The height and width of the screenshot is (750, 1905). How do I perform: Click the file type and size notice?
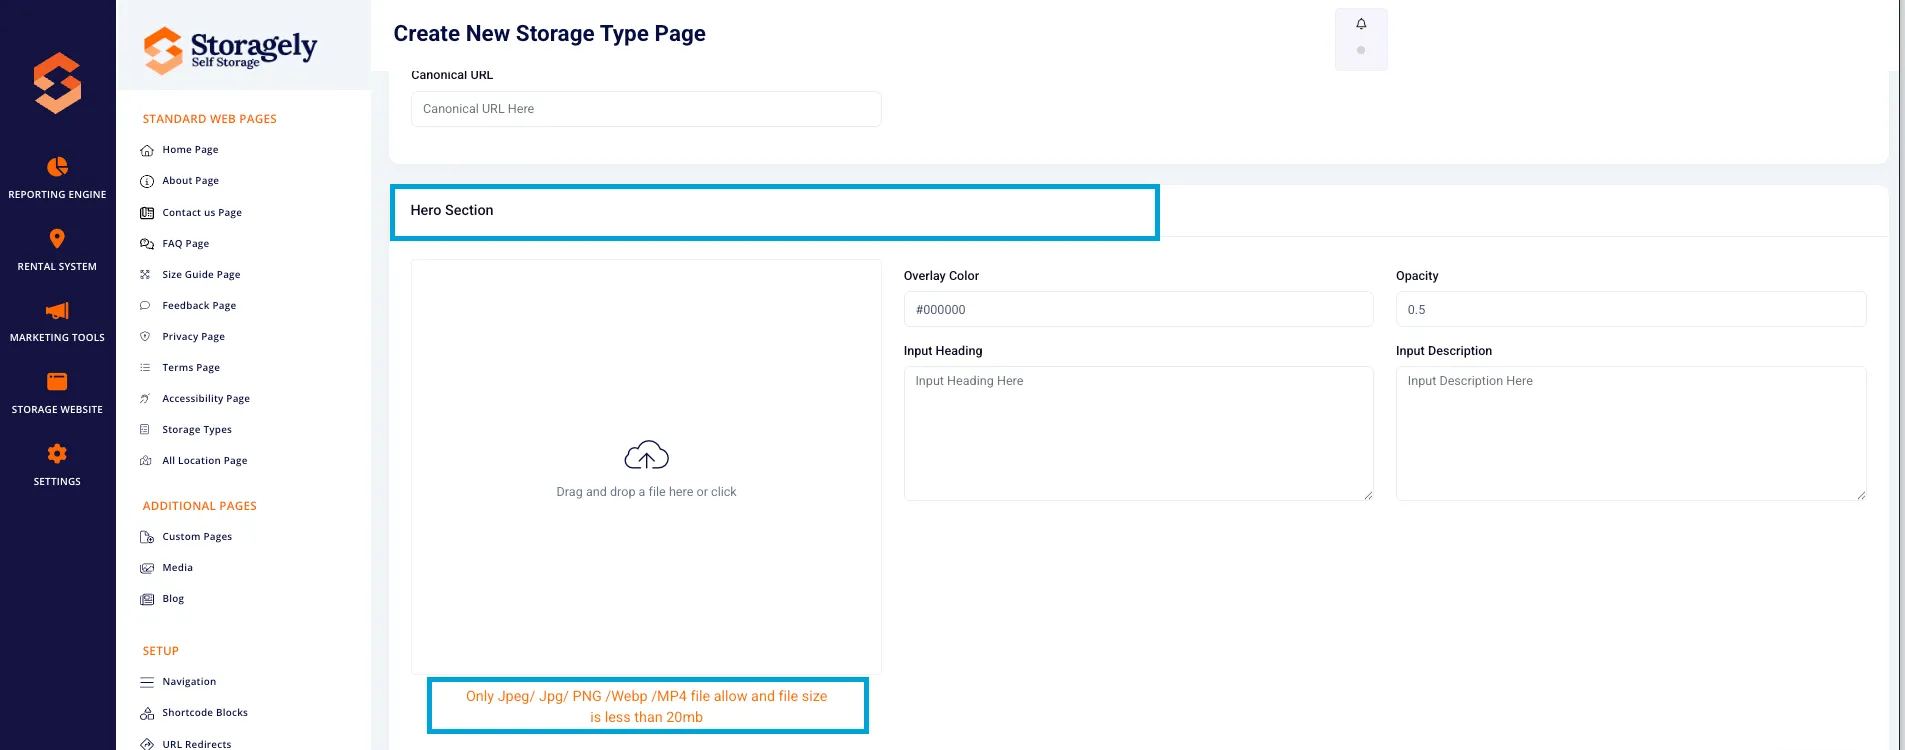[x=646, y=706]
